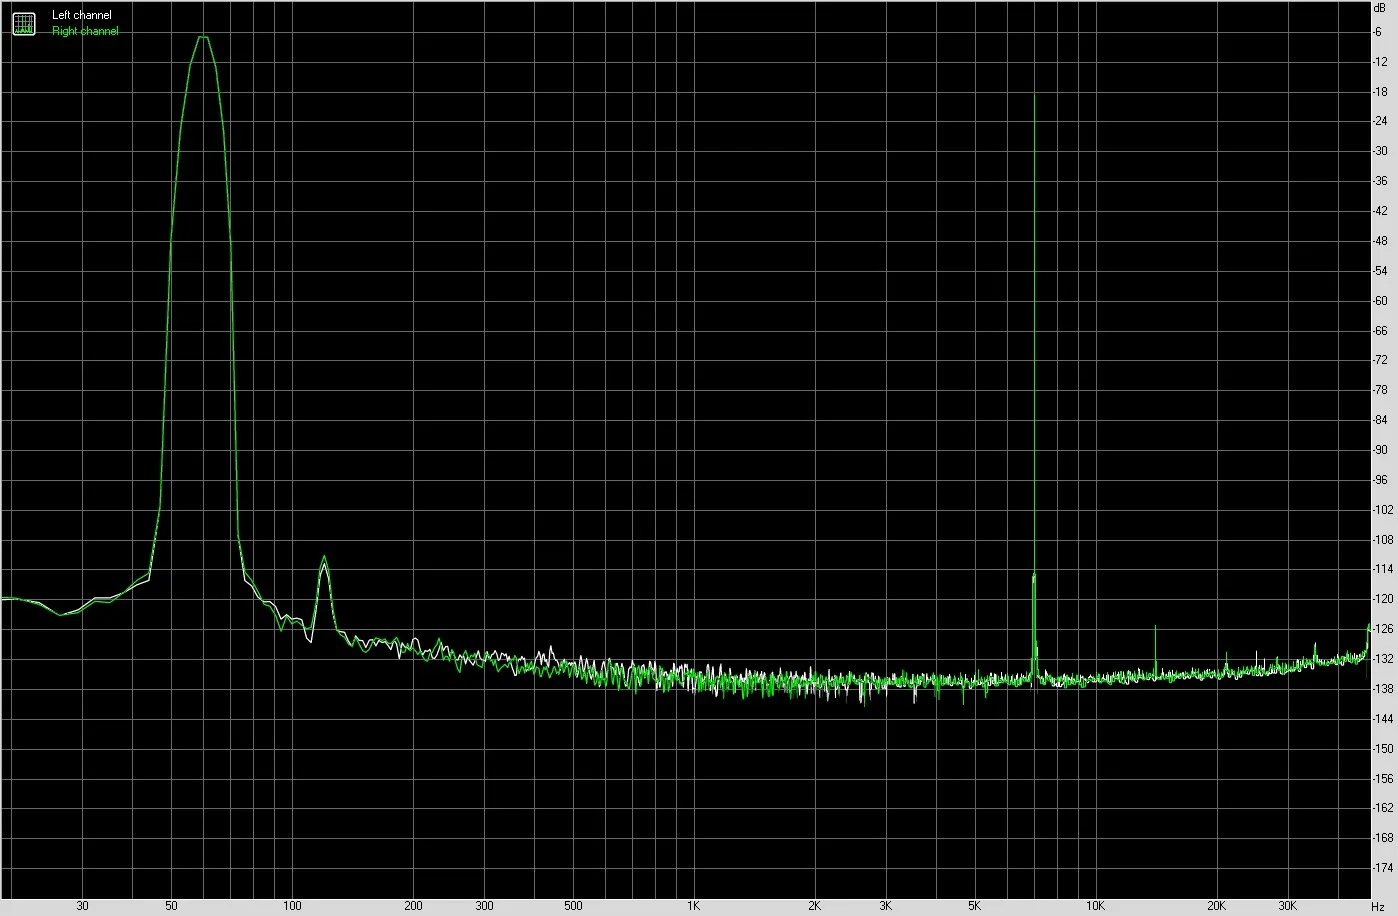Screen dimensions: 1398x916
Task: Click the "dB" vertical axis unit label
Action: click(1380, 7)
